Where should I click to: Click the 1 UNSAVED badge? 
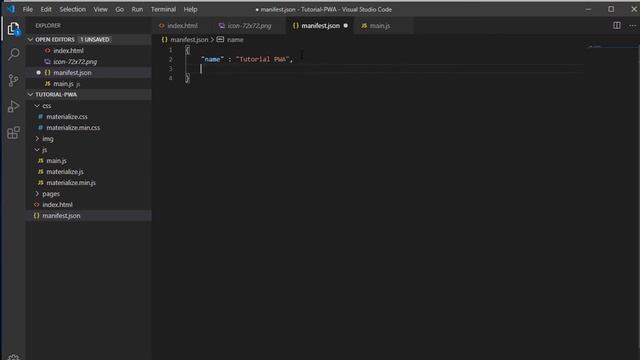95,39
